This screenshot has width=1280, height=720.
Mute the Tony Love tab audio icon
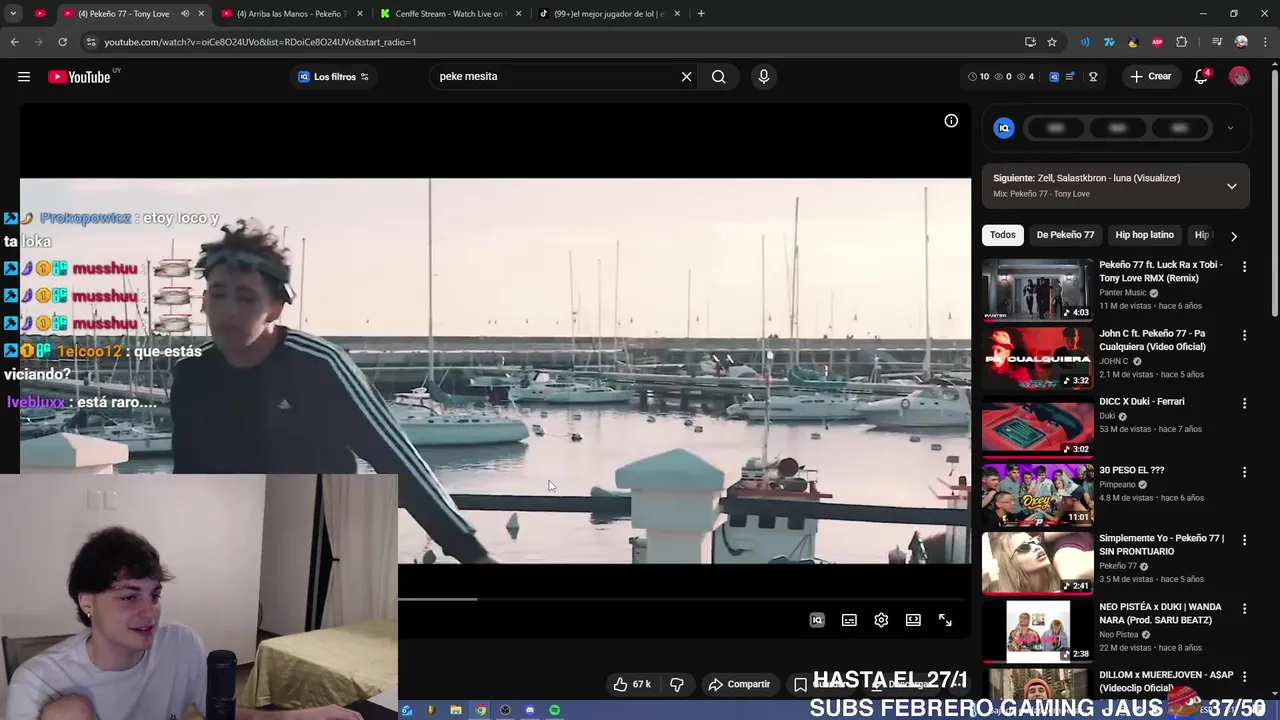click(185, 14)
